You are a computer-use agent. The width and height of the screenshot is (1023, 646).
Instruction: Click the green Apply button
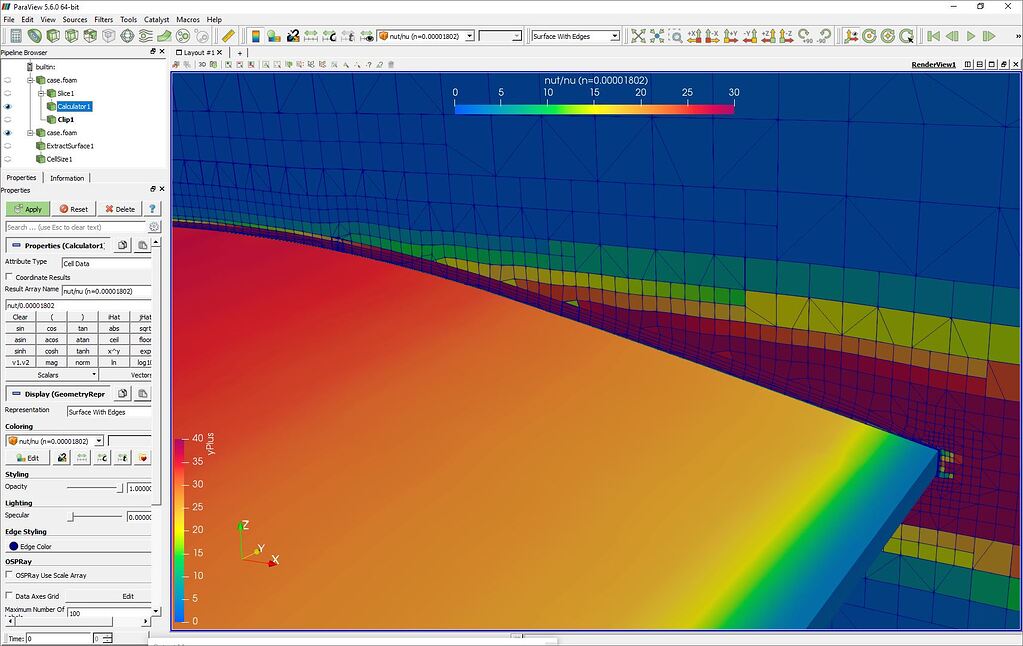tap(27, 209)
